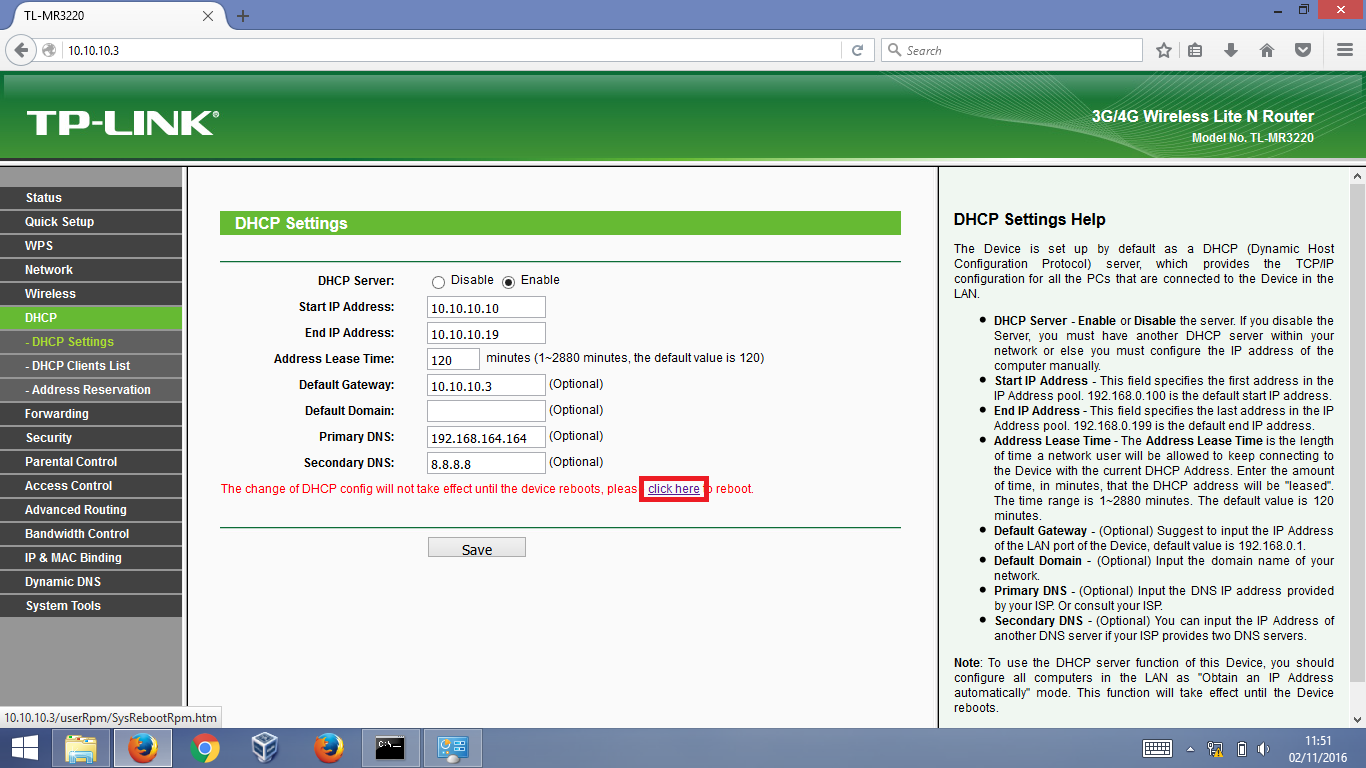Click the Address Lease Time field
This screenshot has width=1366, height=768.
tap(453, 359)
